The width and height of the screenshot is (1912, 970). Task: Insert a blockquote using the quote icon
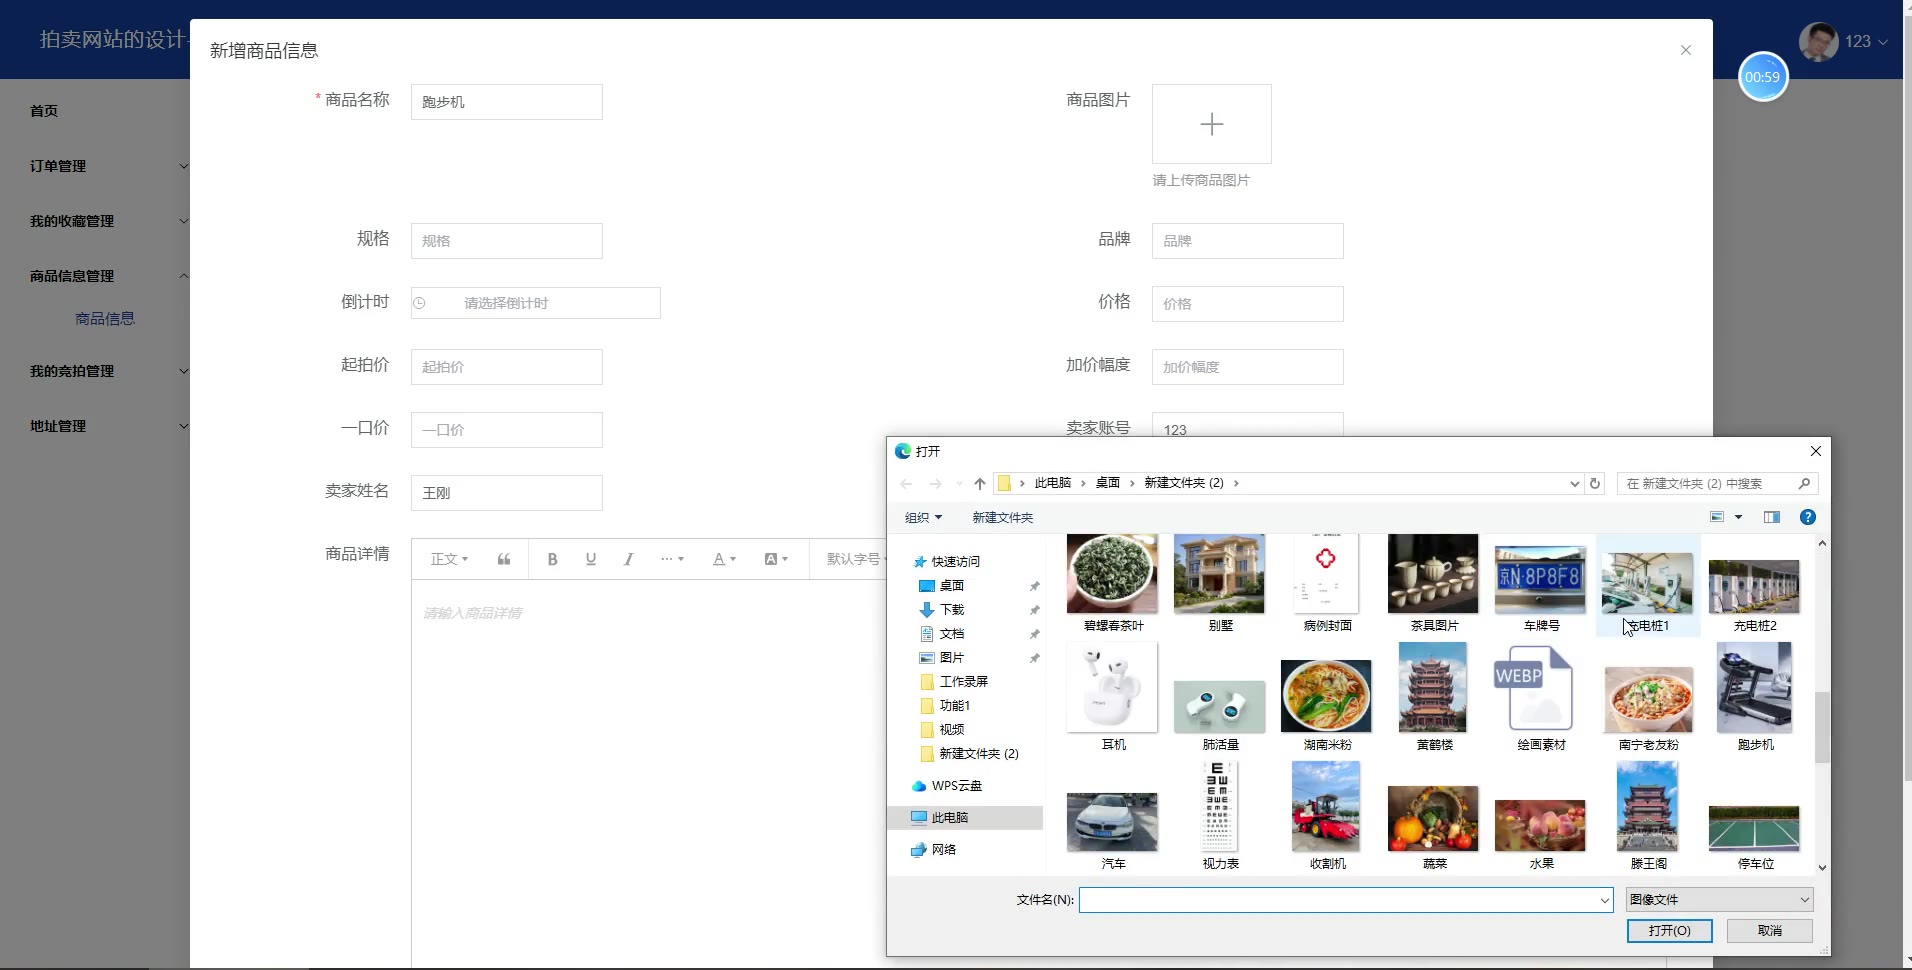click(504, 559)
